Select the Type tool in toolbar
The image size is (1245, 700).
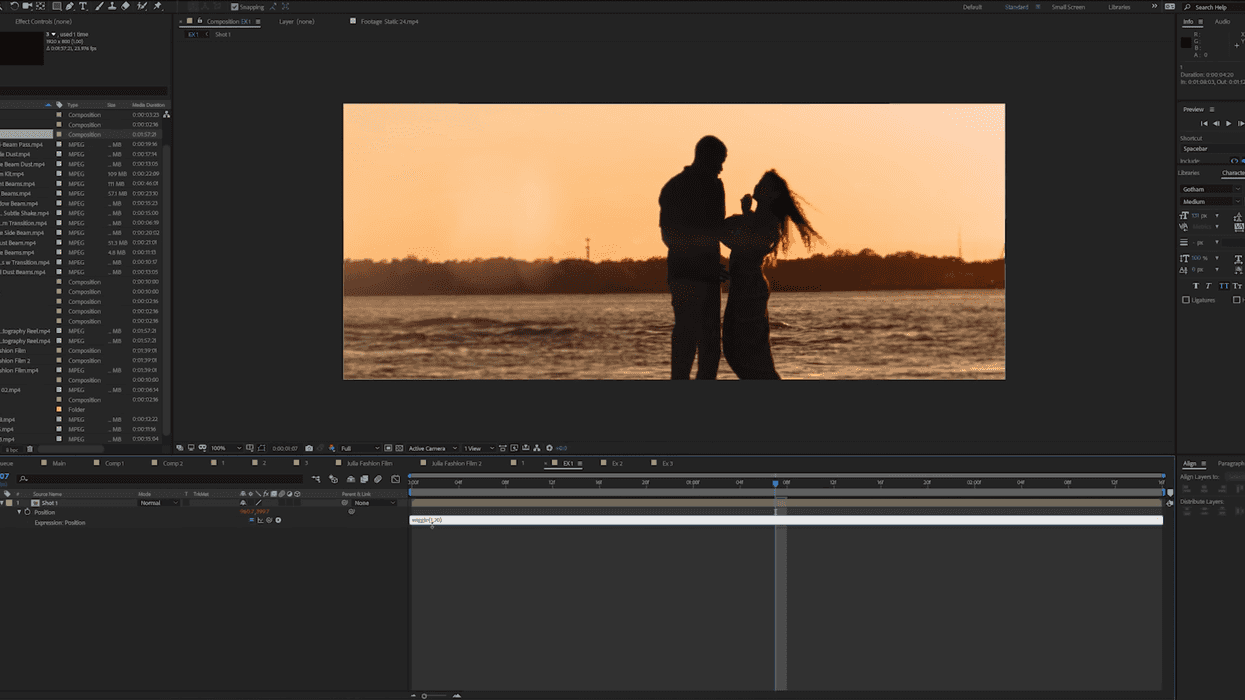pos(83,6)
